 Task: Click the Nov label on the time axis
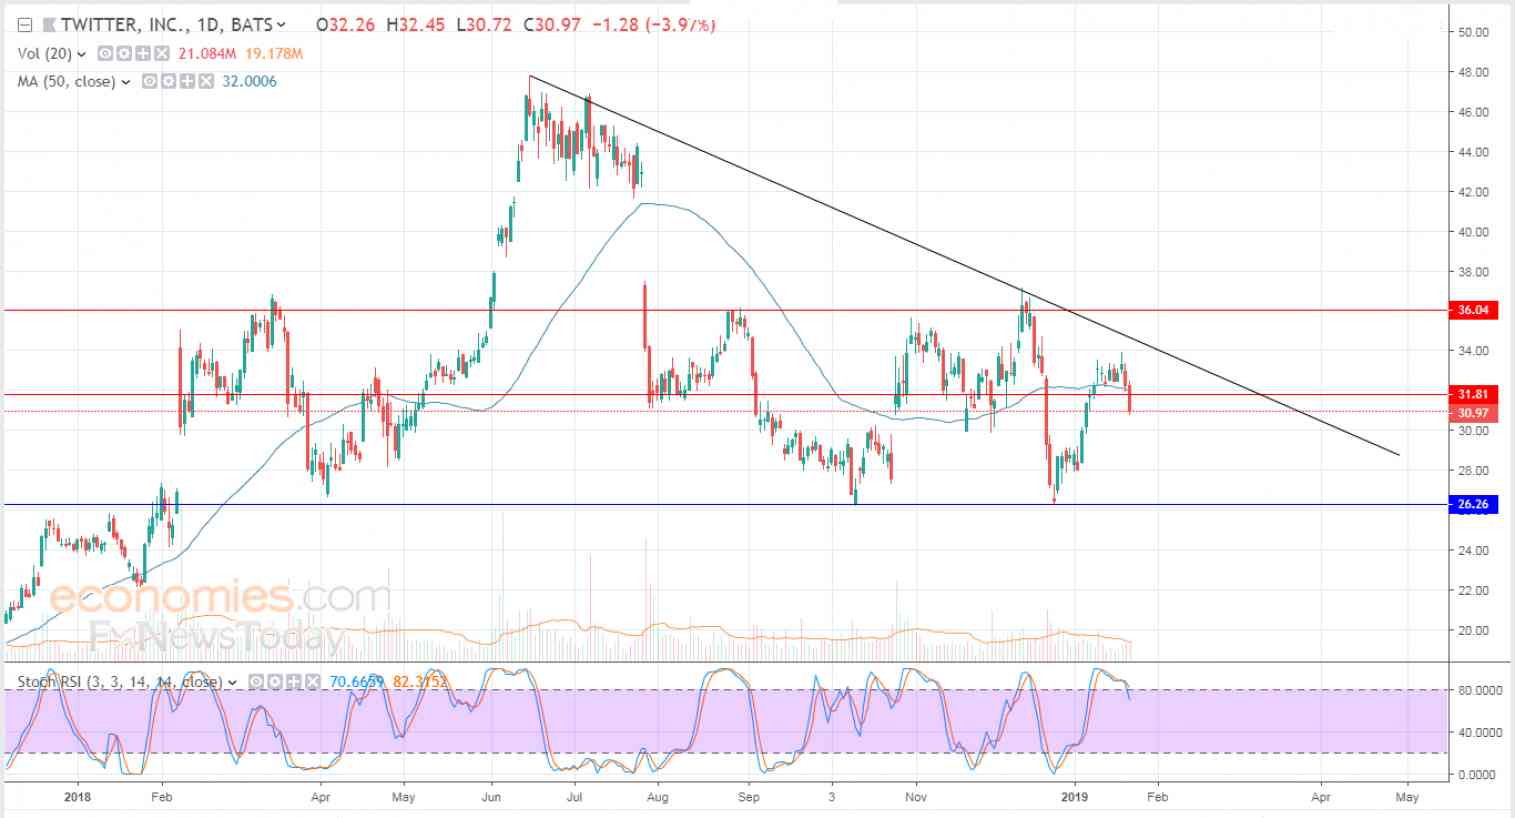916,797
